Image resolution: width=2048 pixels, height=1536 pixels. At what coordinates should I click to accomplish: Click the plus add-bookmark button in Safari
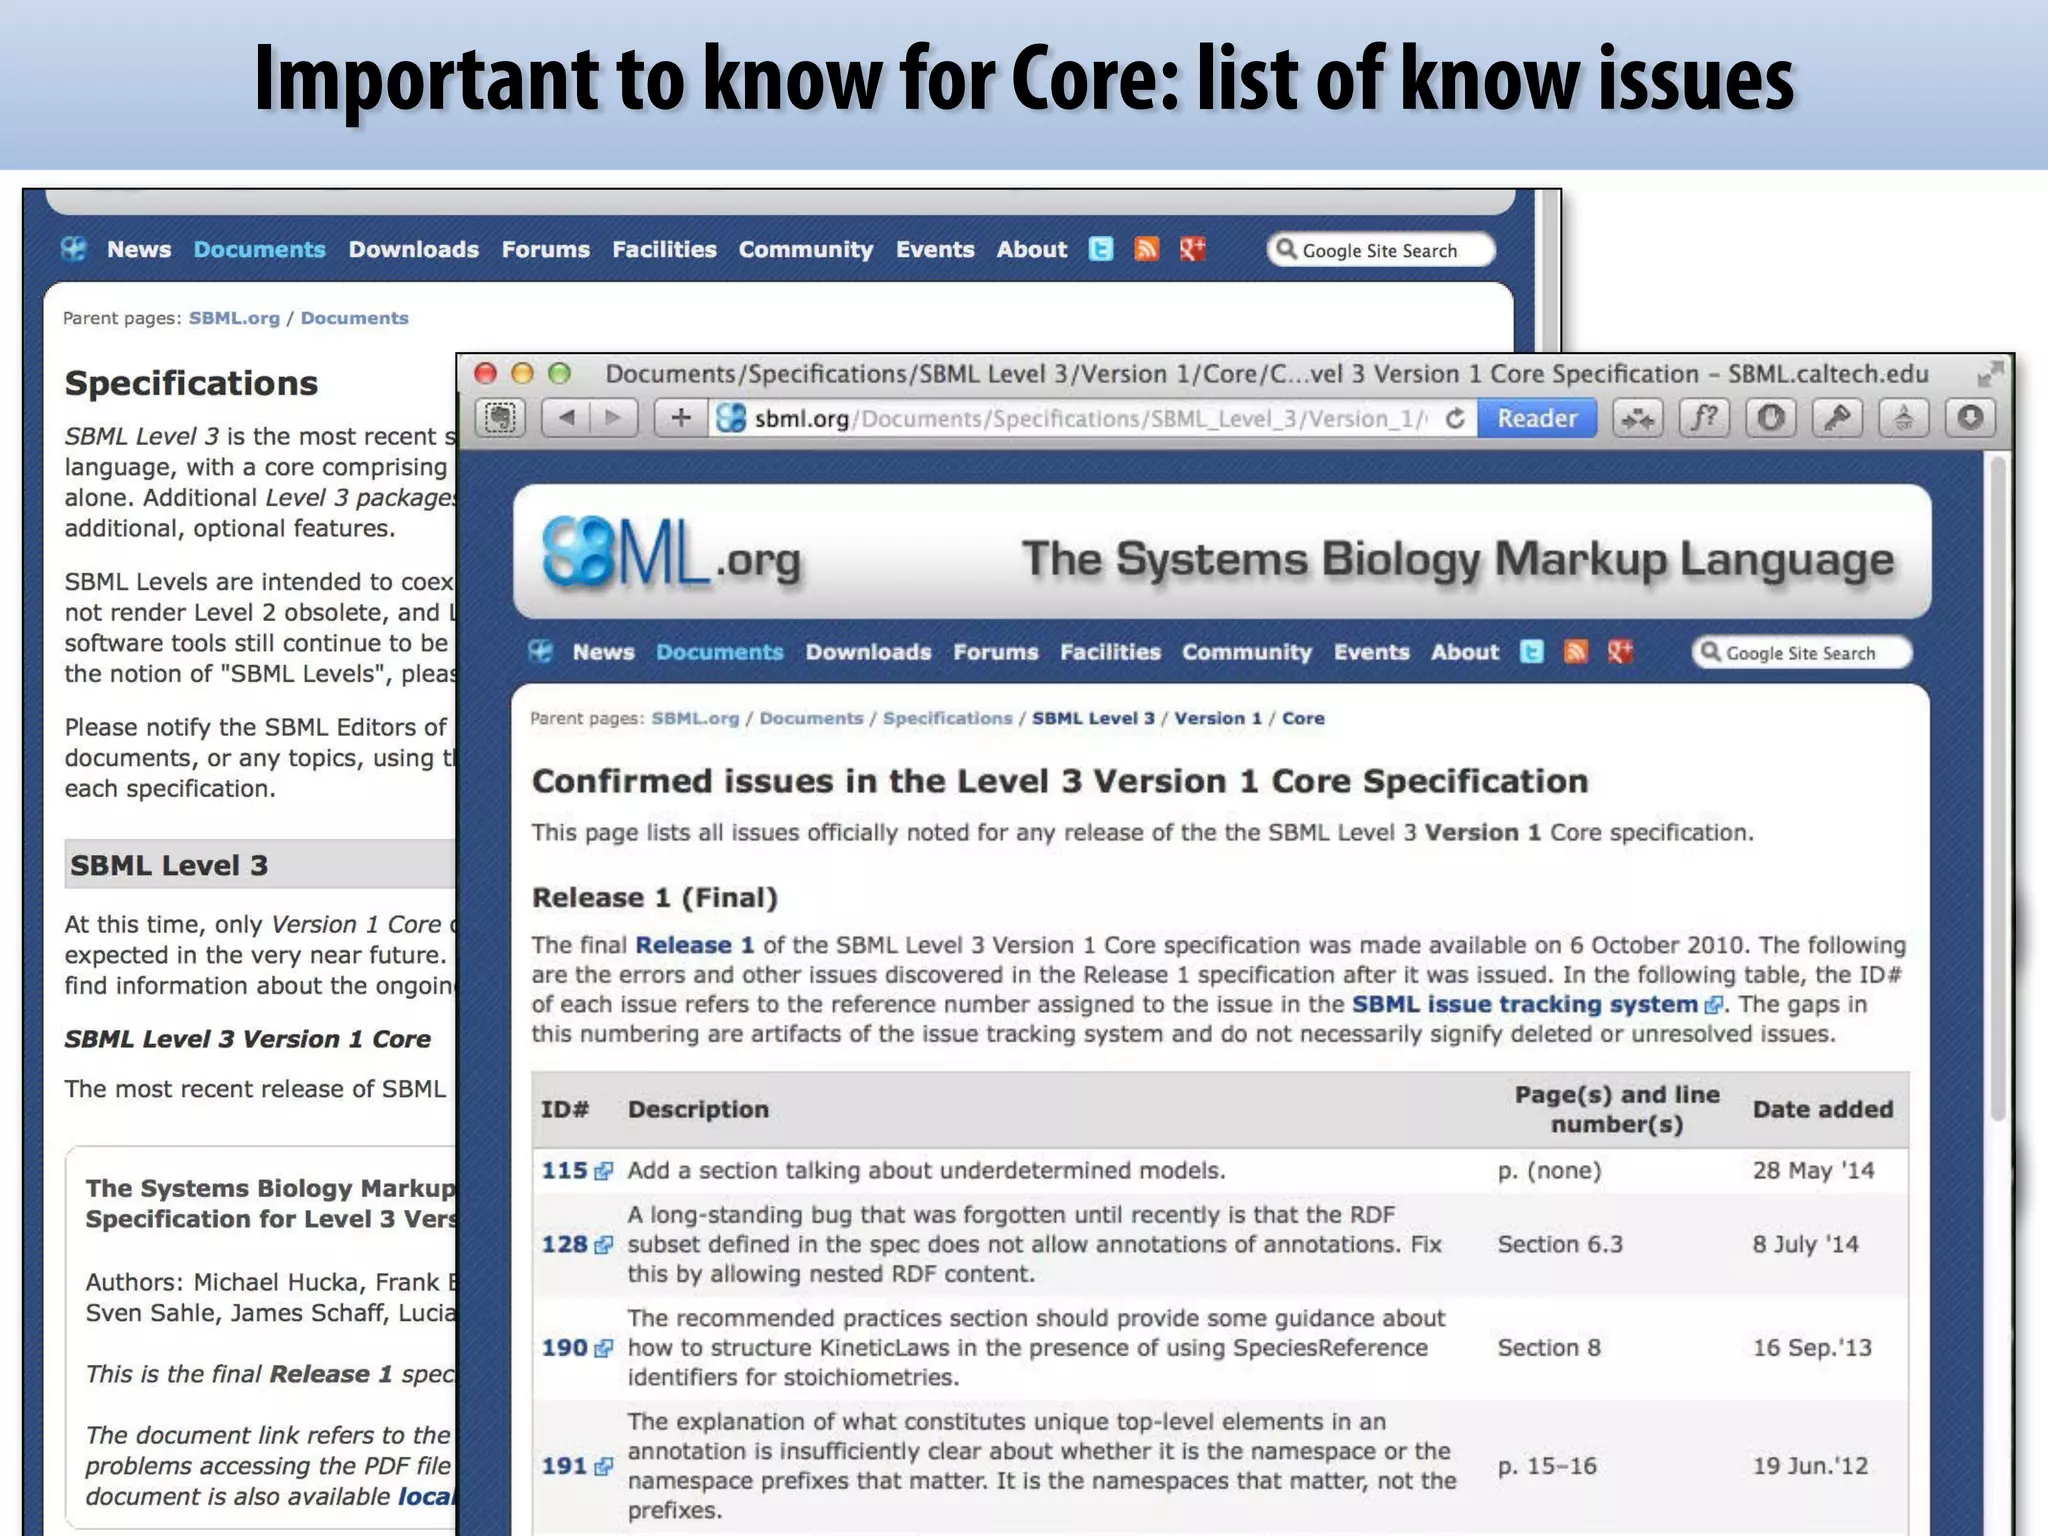coord(681,417)
